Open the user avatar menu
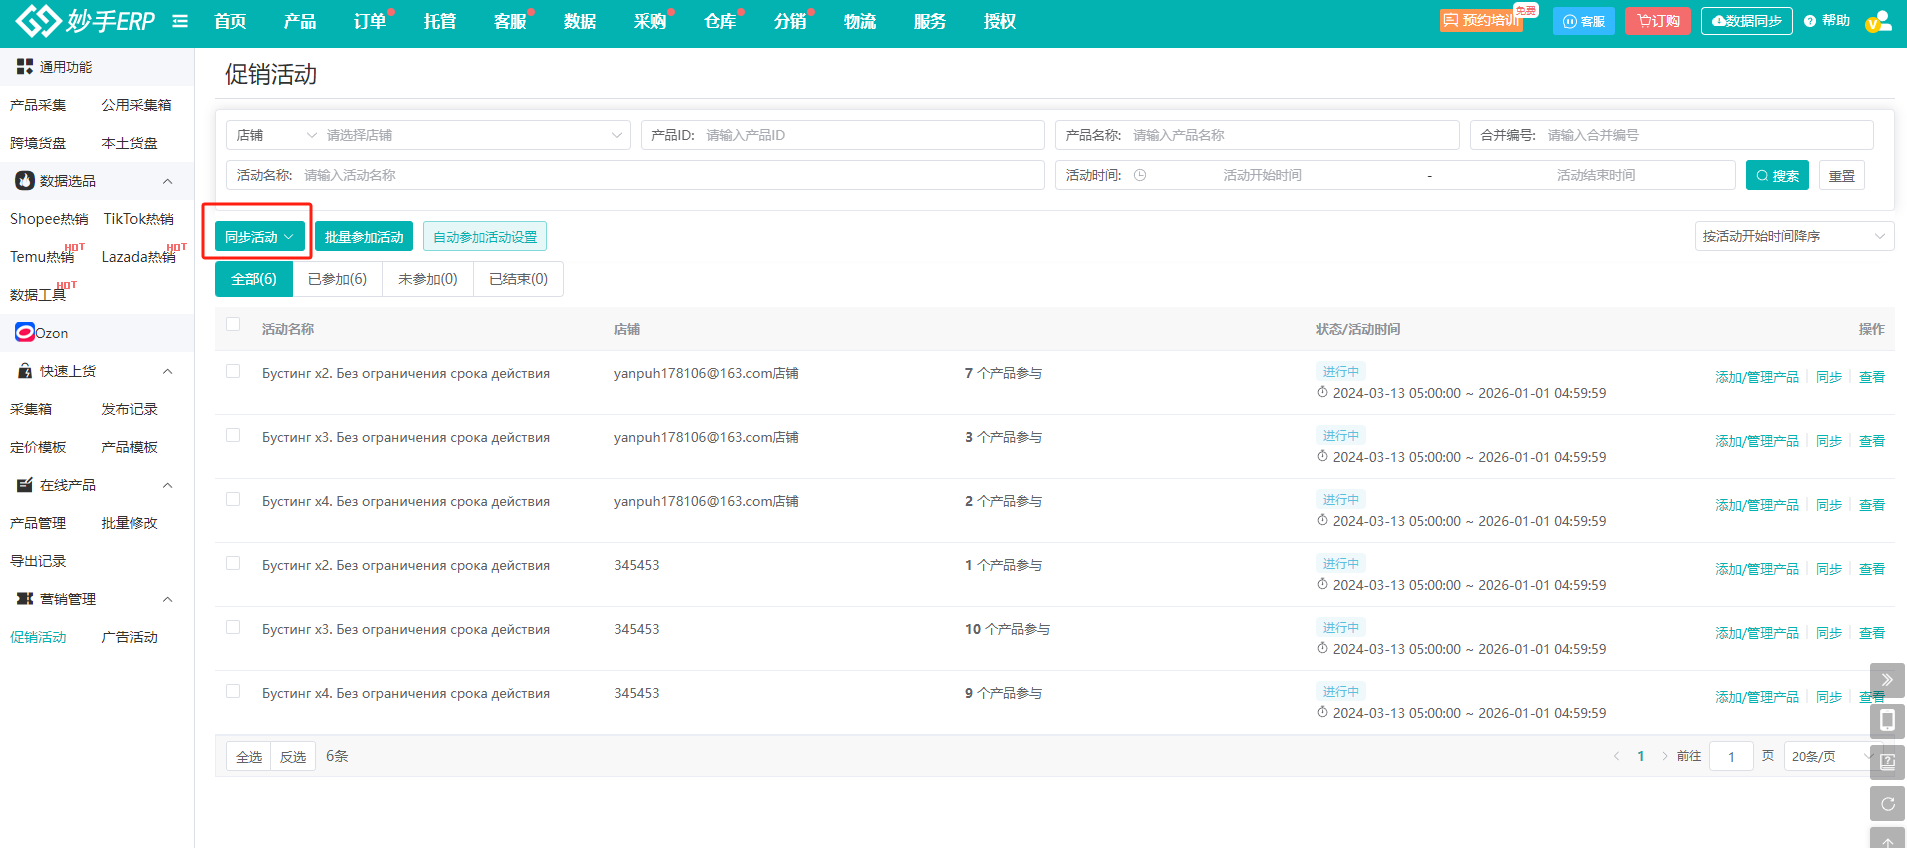Viewport: 1907px width, 848px height. coord(1878,21)
